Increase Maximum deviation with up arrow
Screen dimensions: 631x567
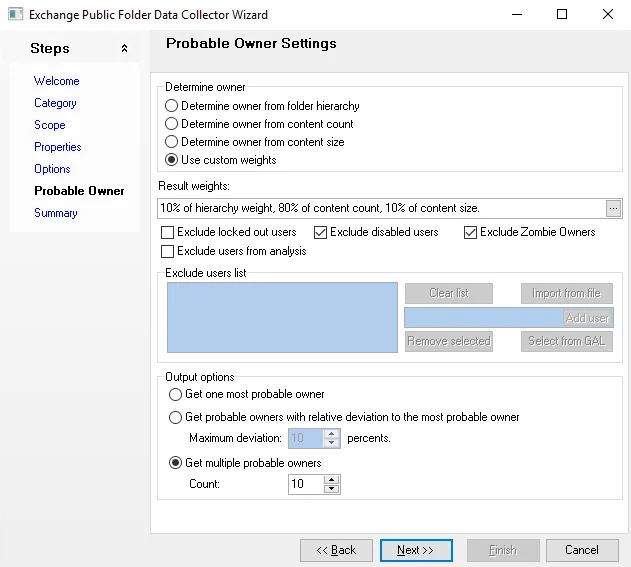(x=332, y=434)
